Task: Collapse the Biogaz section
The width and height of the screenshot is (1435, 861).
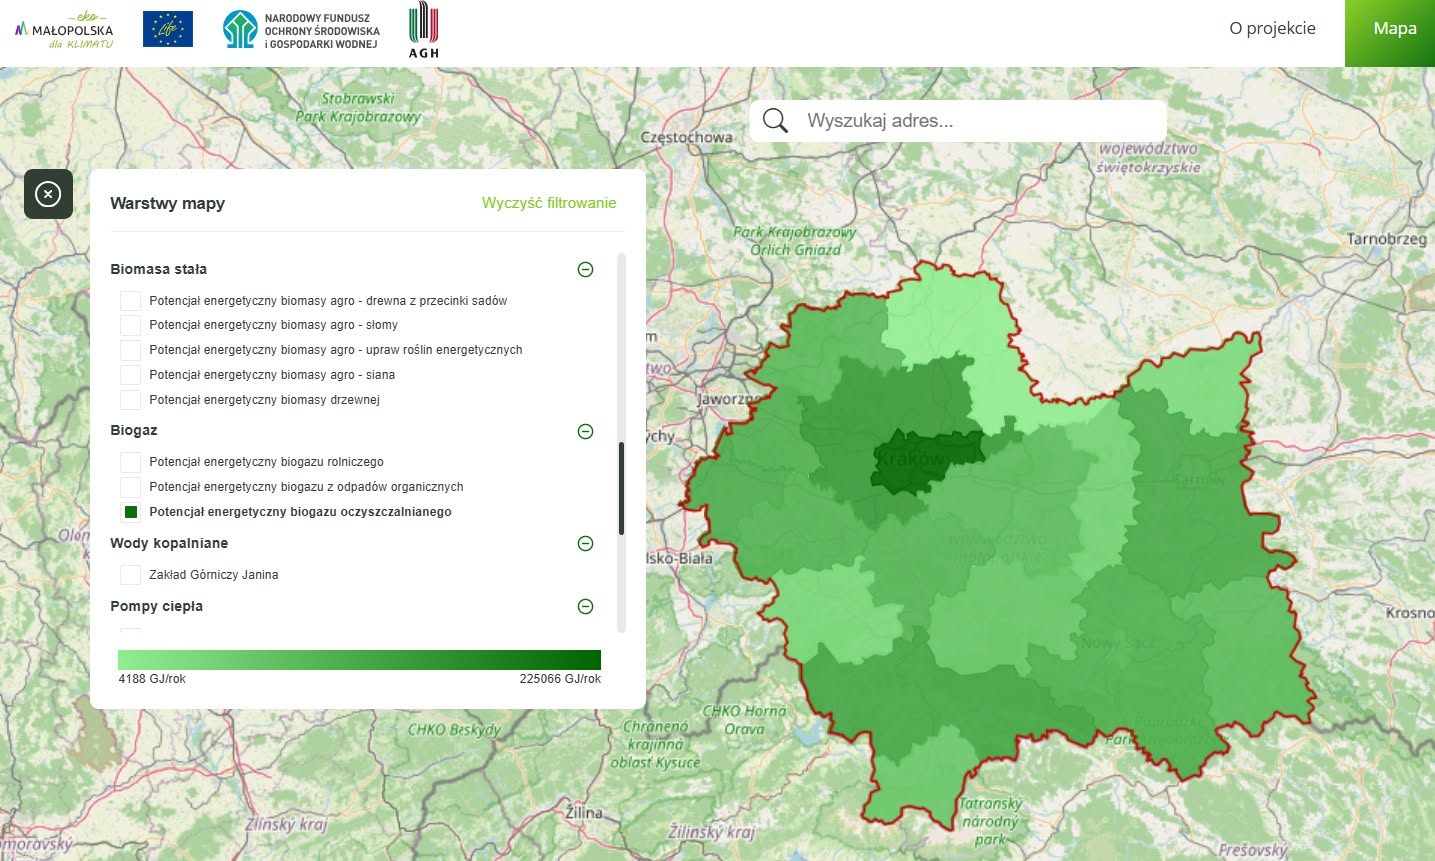Action: tap(586, 431)
